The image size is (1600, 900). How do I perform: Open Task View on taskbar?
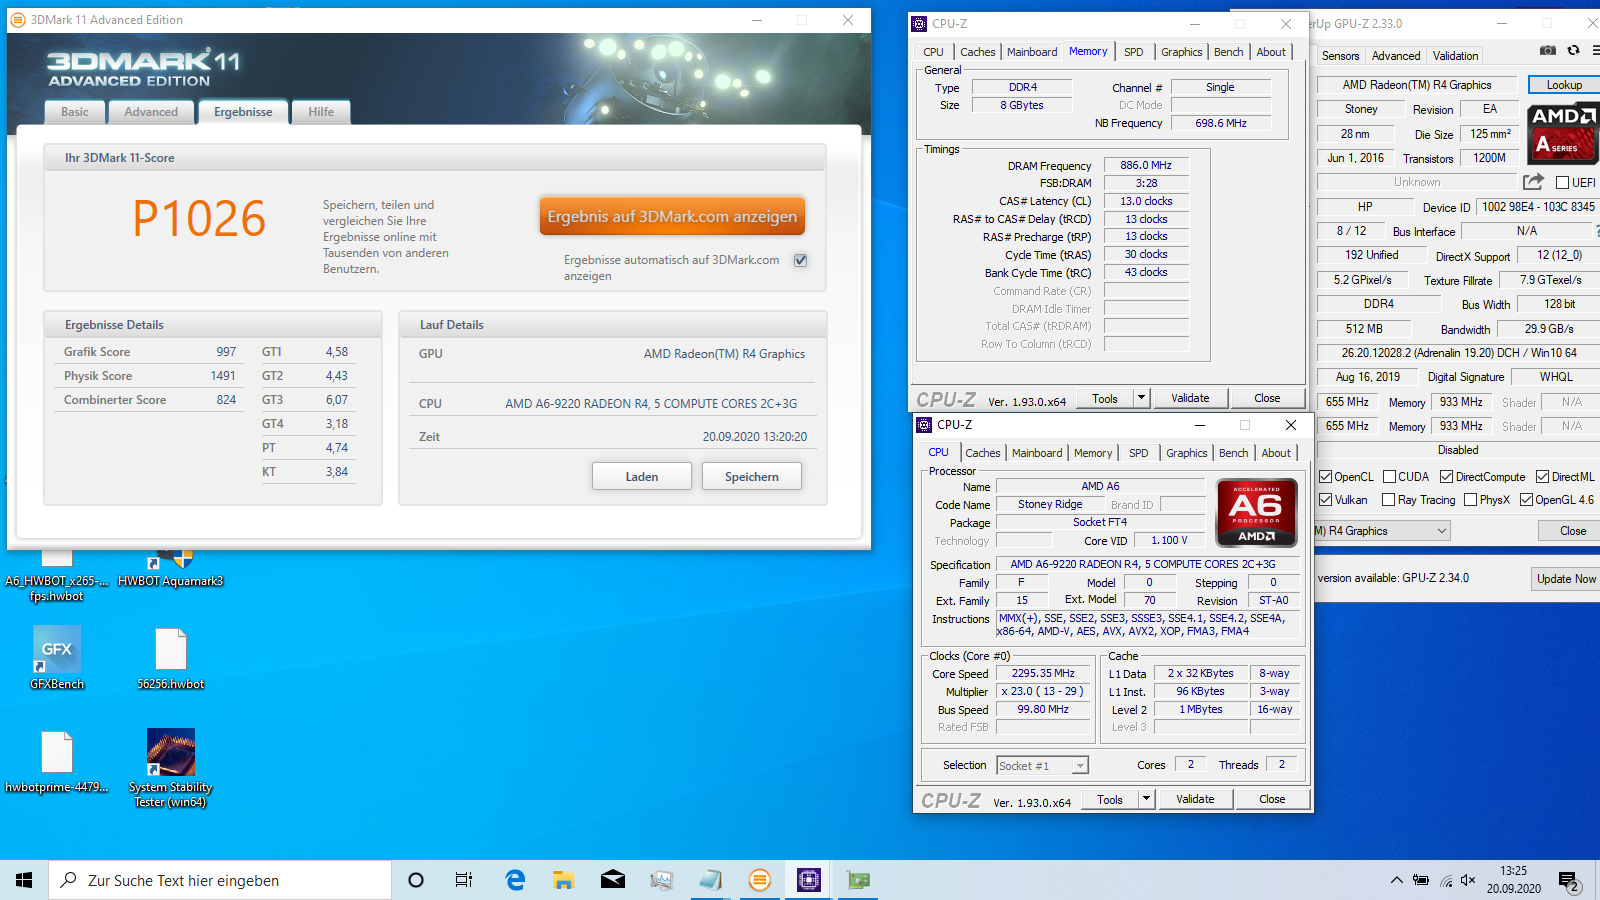click(x=464, y=880)
